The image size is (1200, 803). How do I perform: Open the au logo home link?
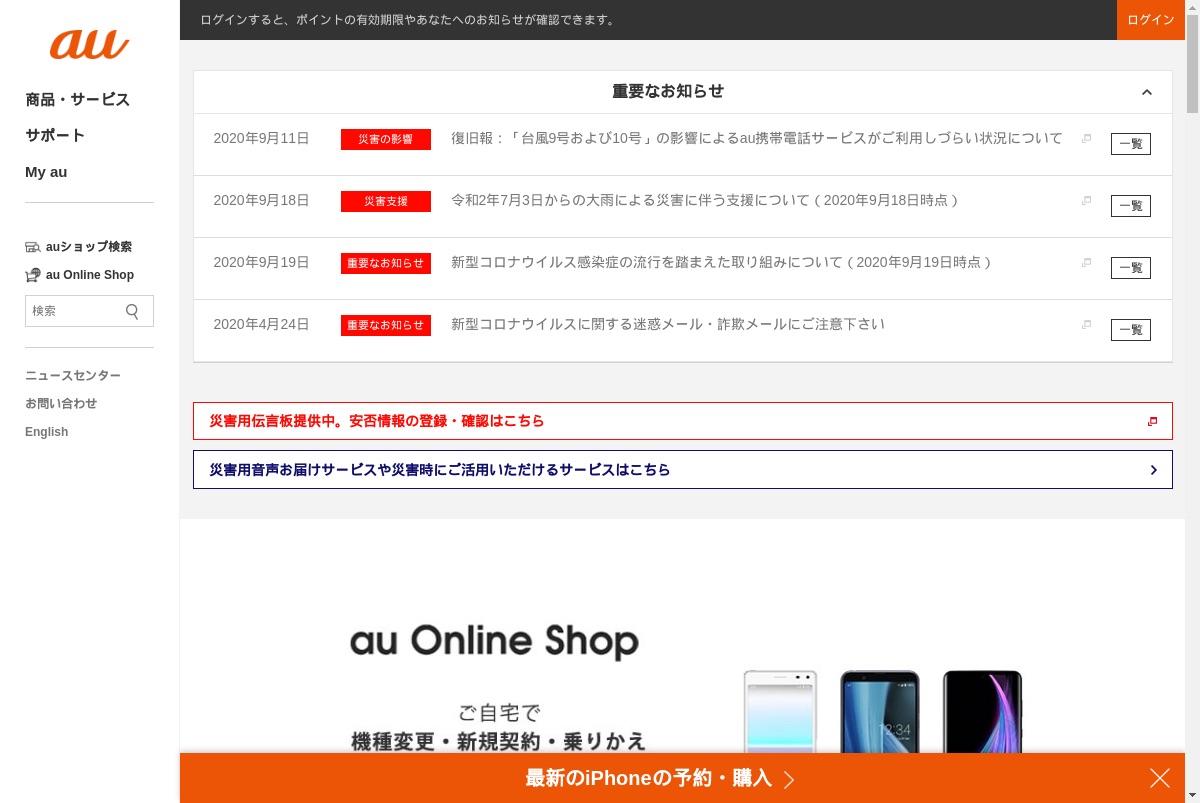[89, 45]
